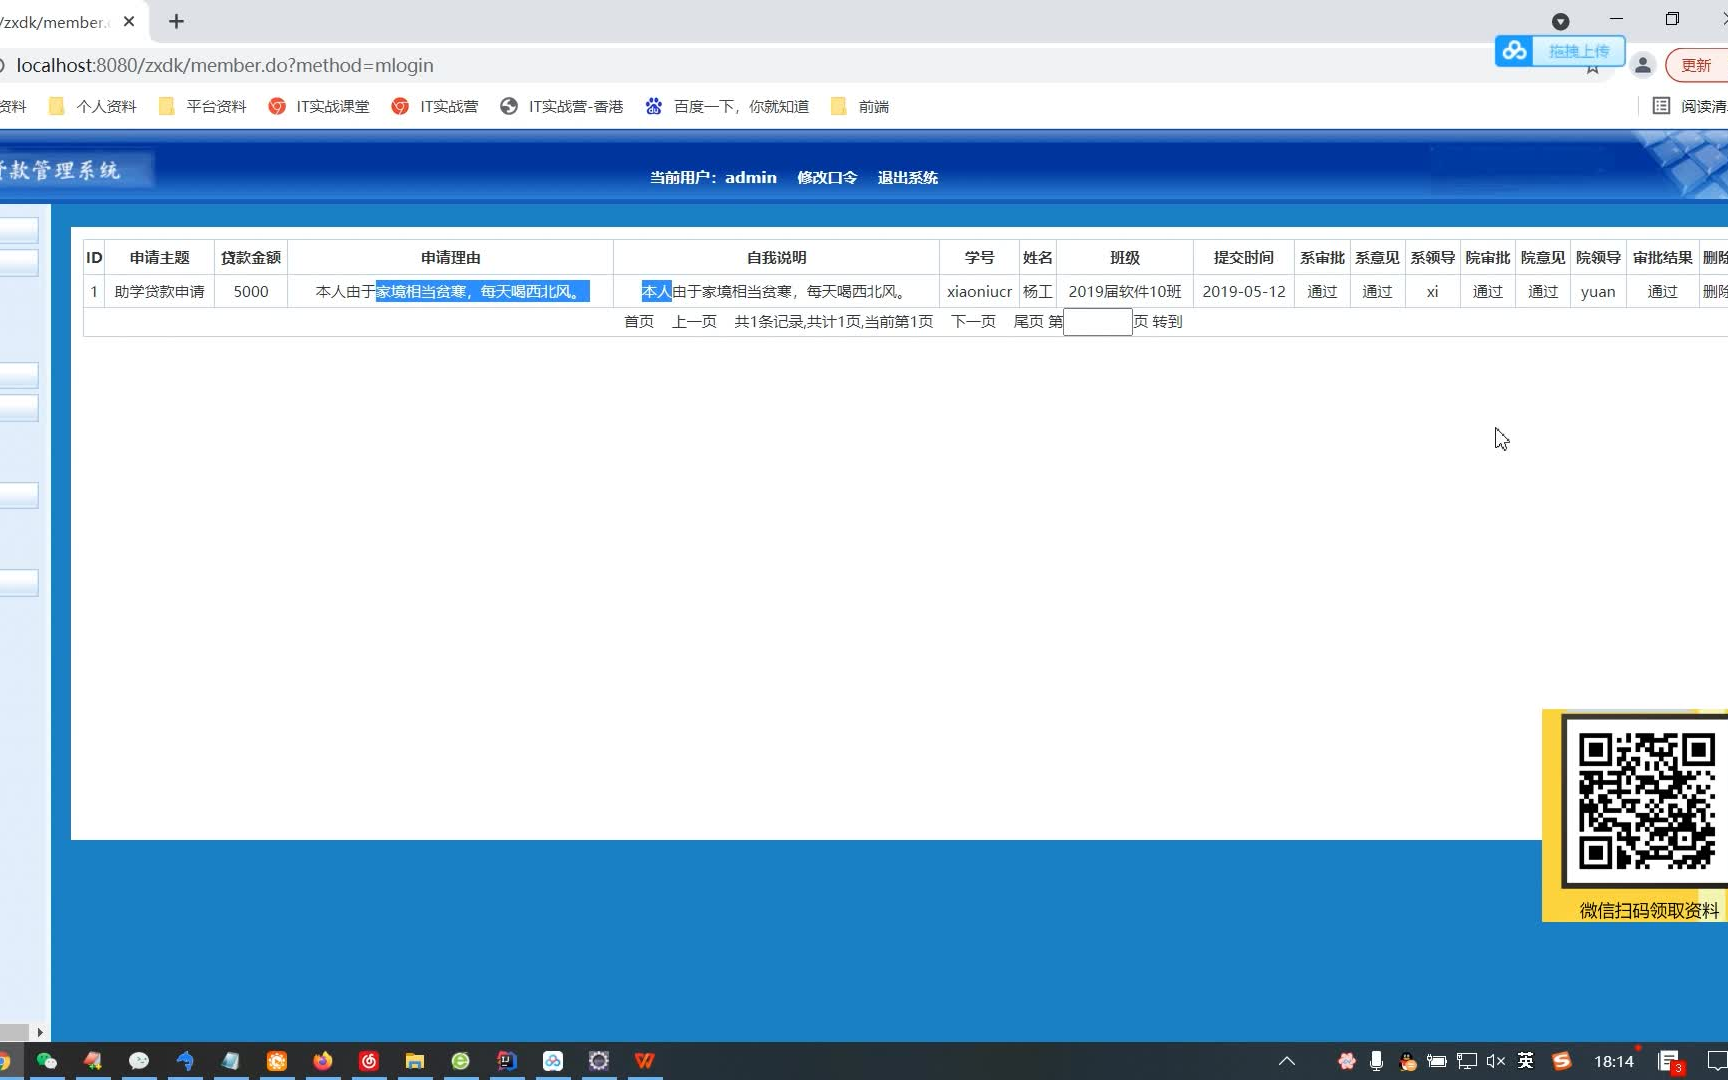This screenshot has width=1728, height=1080.
Task: Click 退出系统 to log out
Action: pos(907,177)
